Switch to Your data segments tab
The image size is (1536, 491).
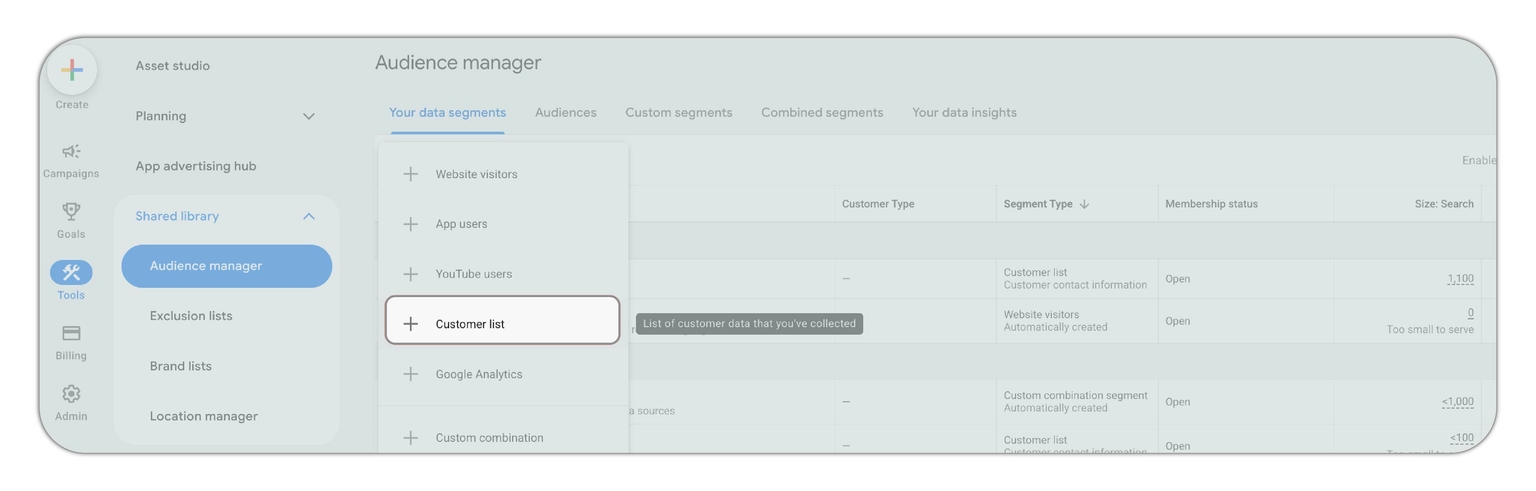pos(447,113)
